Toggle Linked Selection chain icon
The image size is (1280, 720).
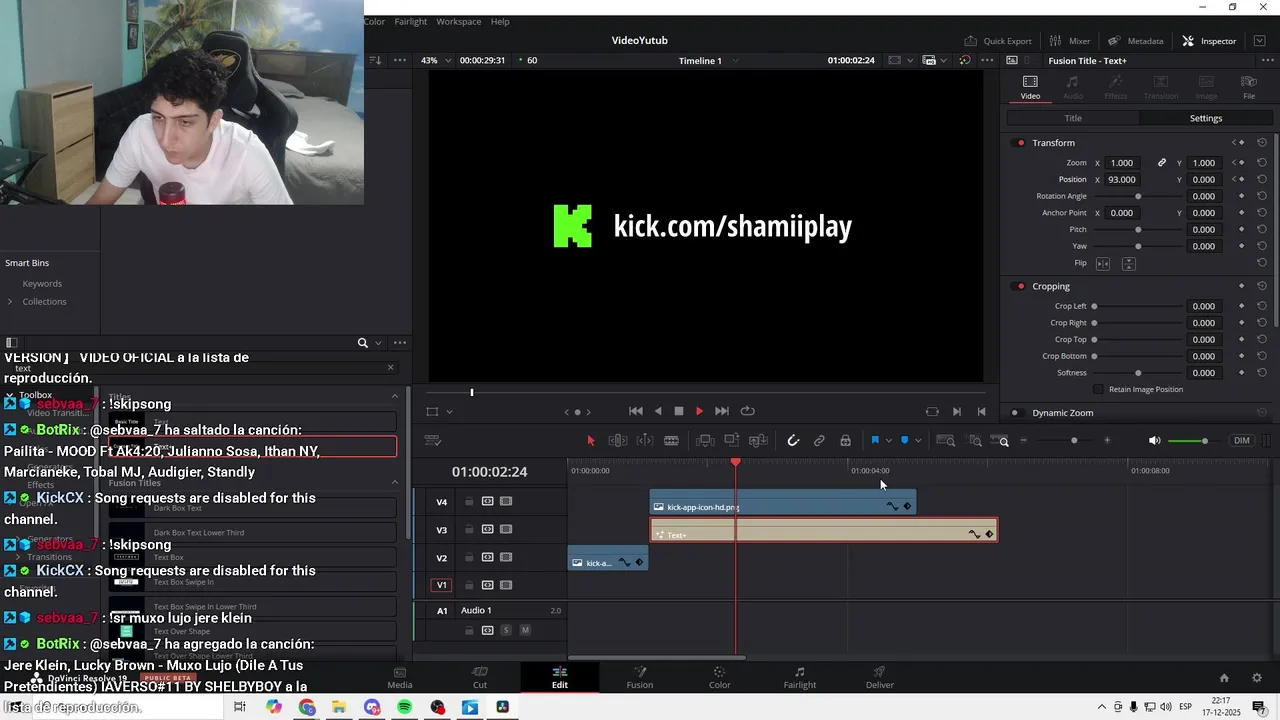point(819,441)
